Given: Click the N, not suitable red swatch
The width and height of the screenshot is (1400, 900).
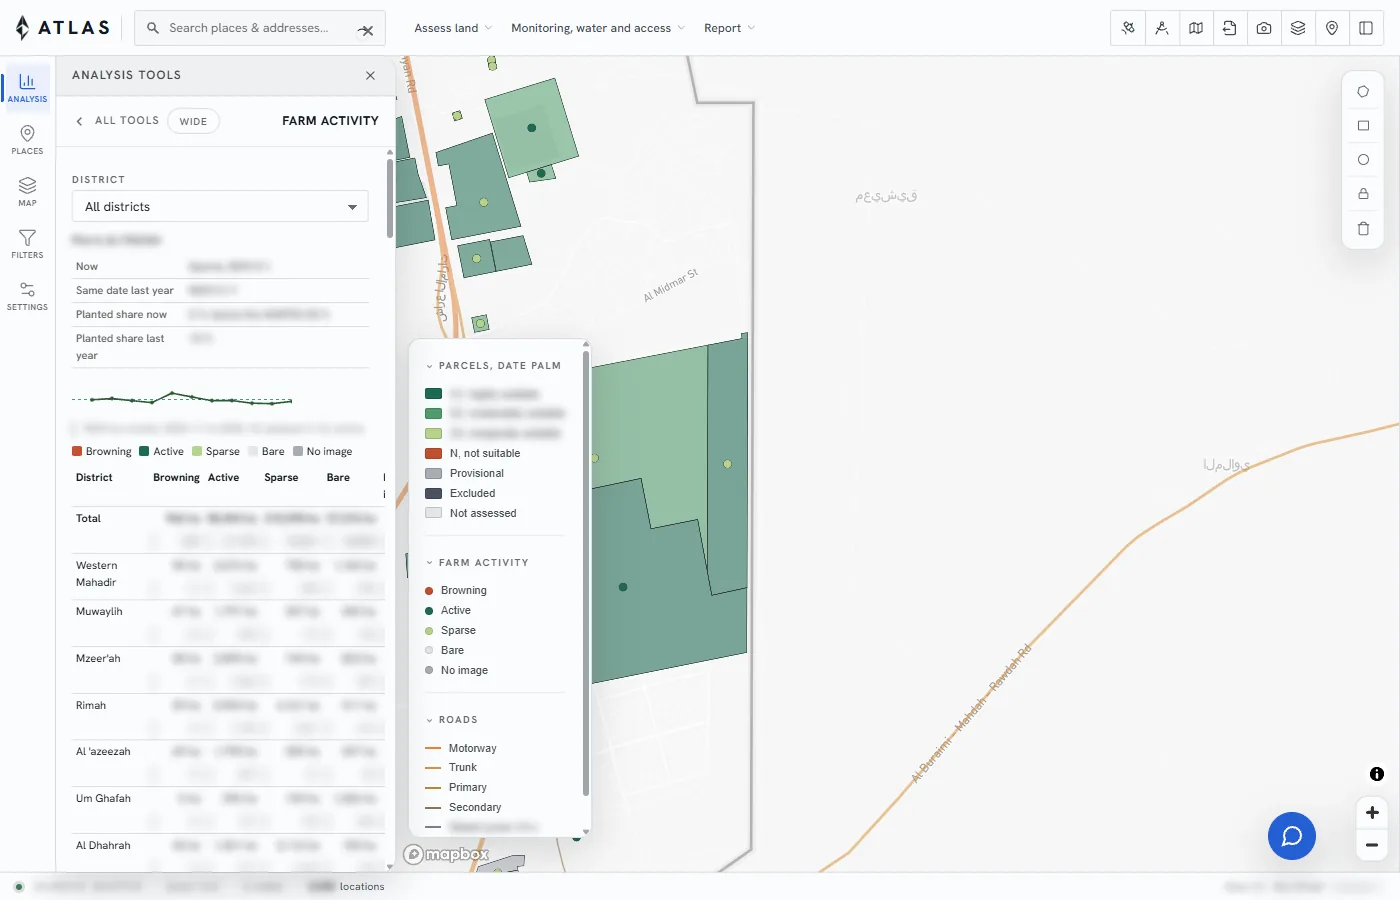Looking at the screenshot, I should (x=433, y=454).
